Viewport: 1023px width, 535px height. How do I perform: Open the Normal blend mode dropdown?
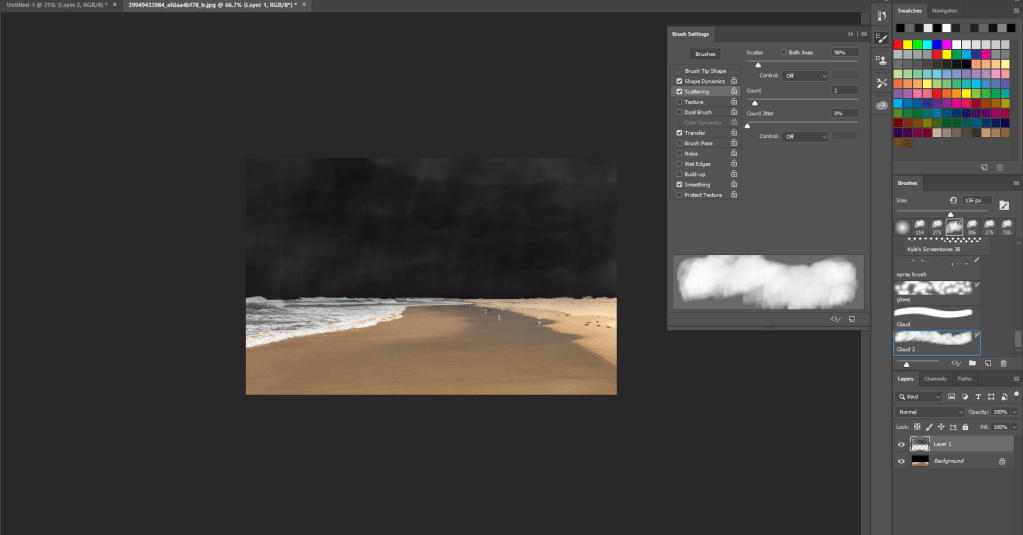pos(930,412)
